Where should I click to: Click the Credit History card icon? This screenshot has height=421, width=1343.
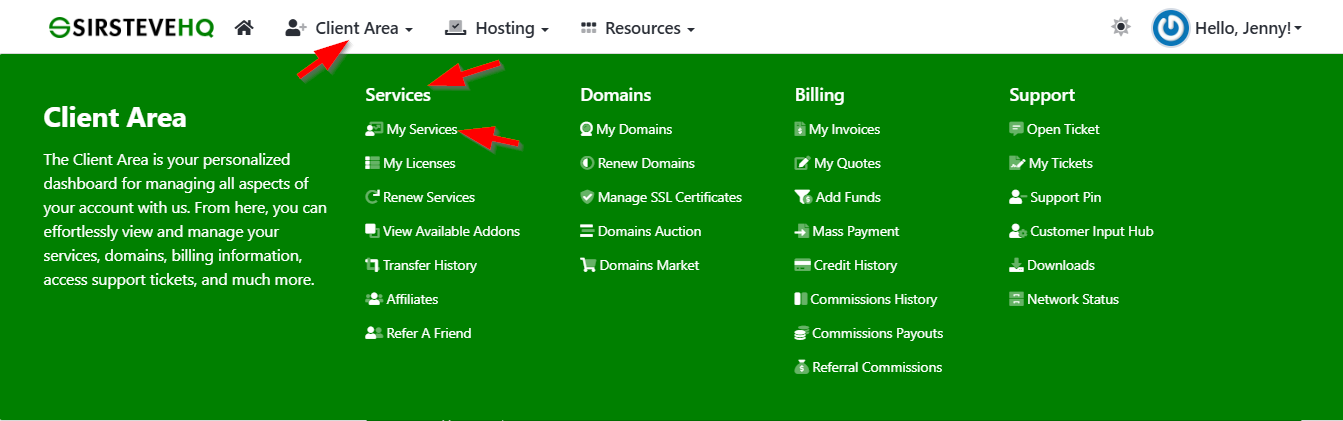(x=802, y=265)
